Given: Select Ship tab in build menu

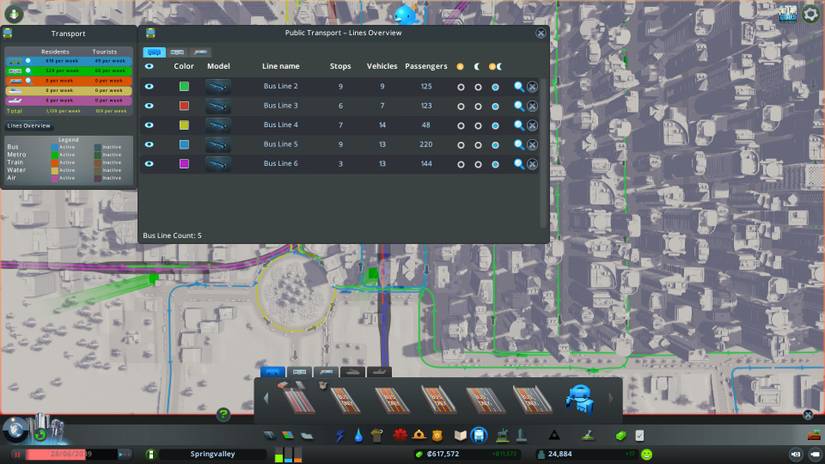Looking at the screenshot, I should tap(353, 372).
